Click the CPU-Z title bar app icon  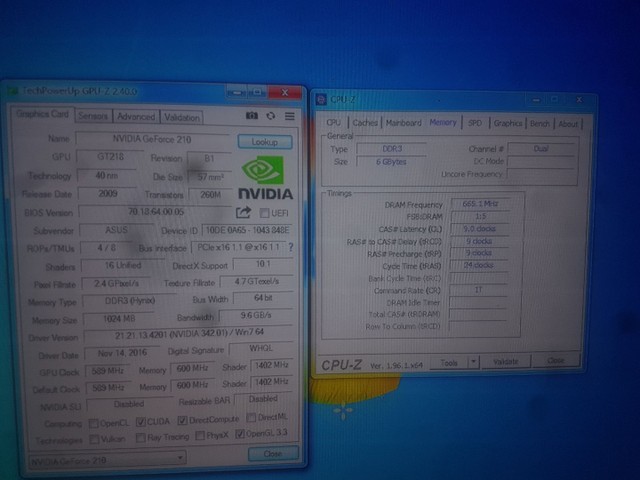click(x=321, y=99)
